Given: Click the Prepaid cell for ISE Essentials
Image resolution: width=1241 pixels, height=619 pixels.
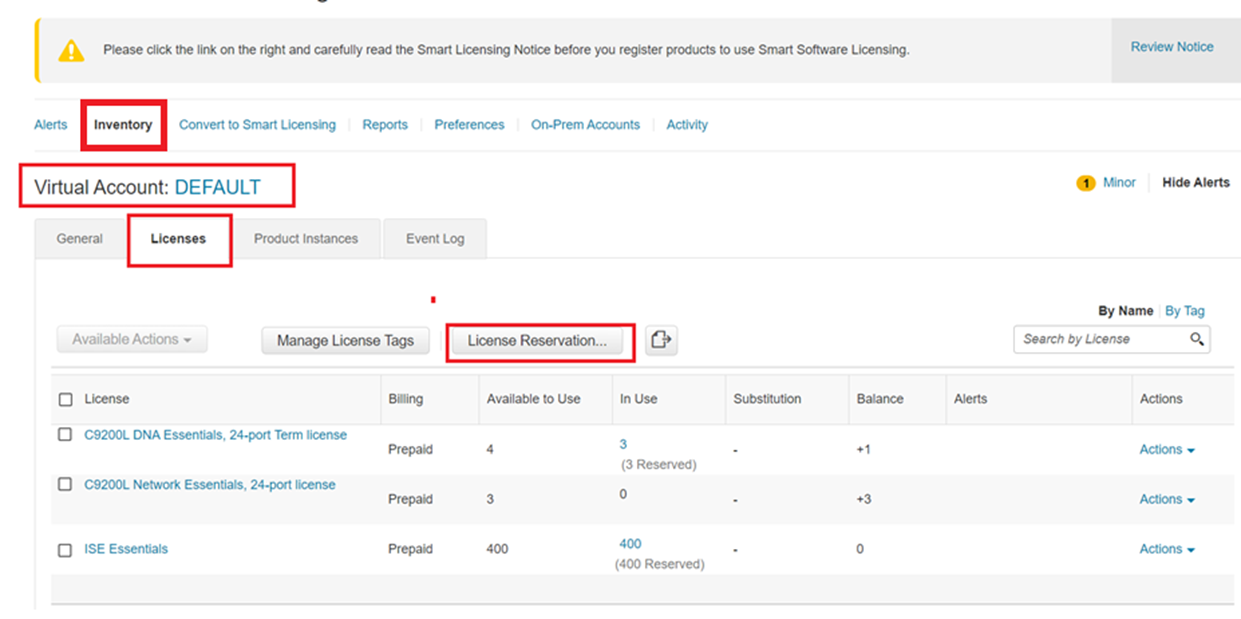Looking at the screenshot, I should [410, 549].
